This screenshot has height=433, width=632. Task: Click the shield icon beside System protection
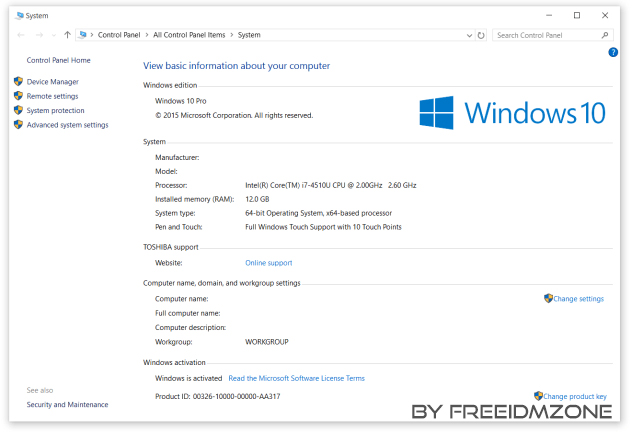click(18, 110)
